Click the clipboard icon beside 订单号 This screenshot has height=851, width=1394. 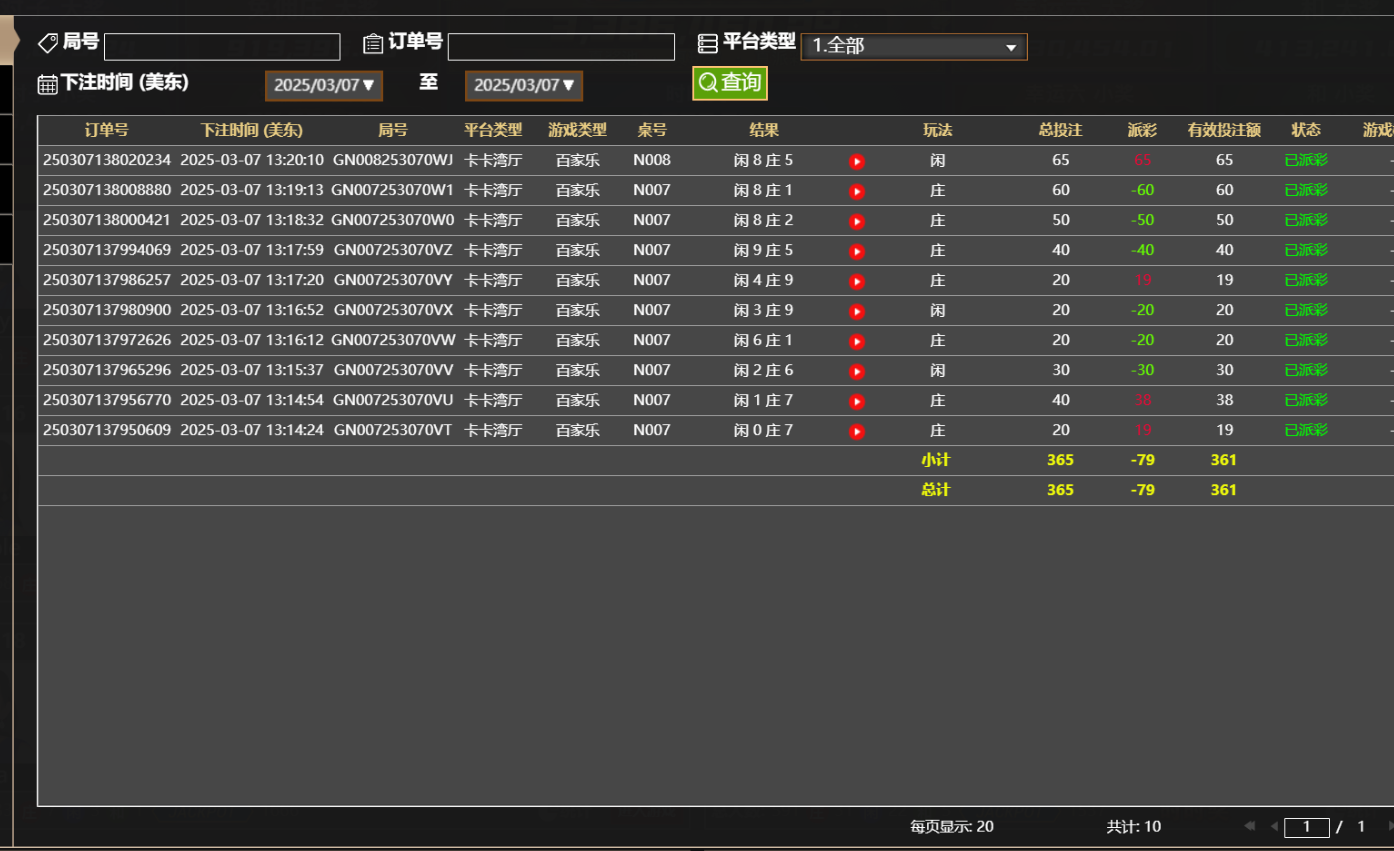371,42
